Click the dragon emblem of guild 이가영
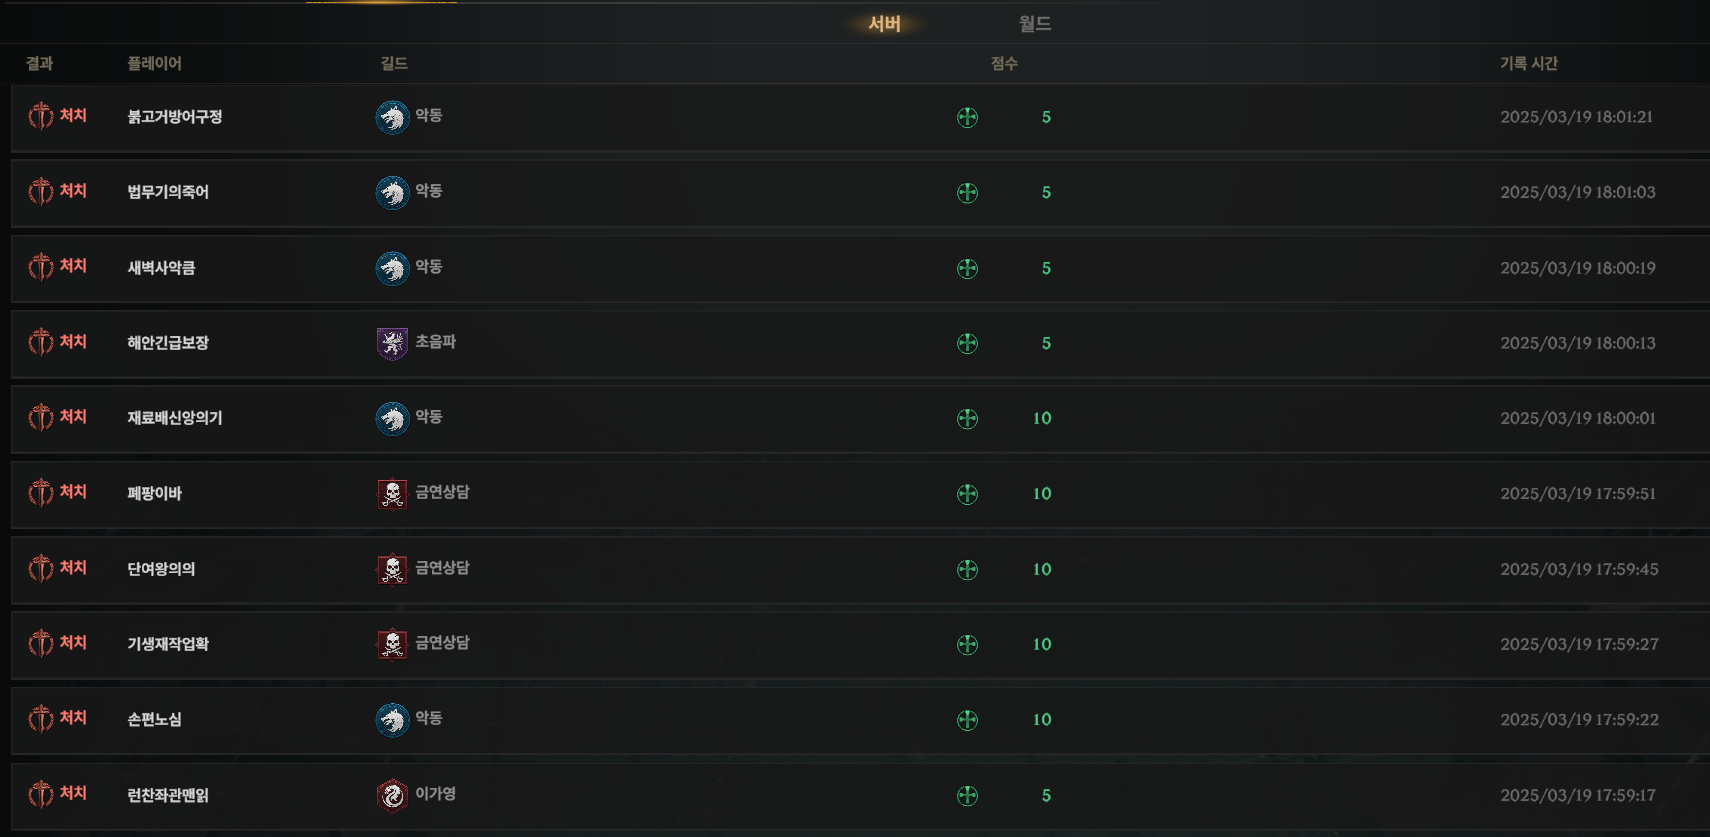Image resolution: width=1710 pixels, height=837 pixels. pos(392,795)
